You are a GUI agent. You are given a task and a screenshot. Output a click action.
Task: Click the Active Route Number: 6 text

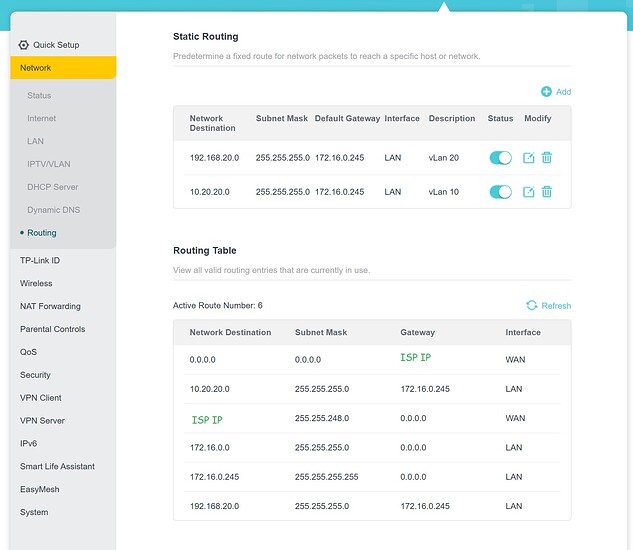click(218, 305)
